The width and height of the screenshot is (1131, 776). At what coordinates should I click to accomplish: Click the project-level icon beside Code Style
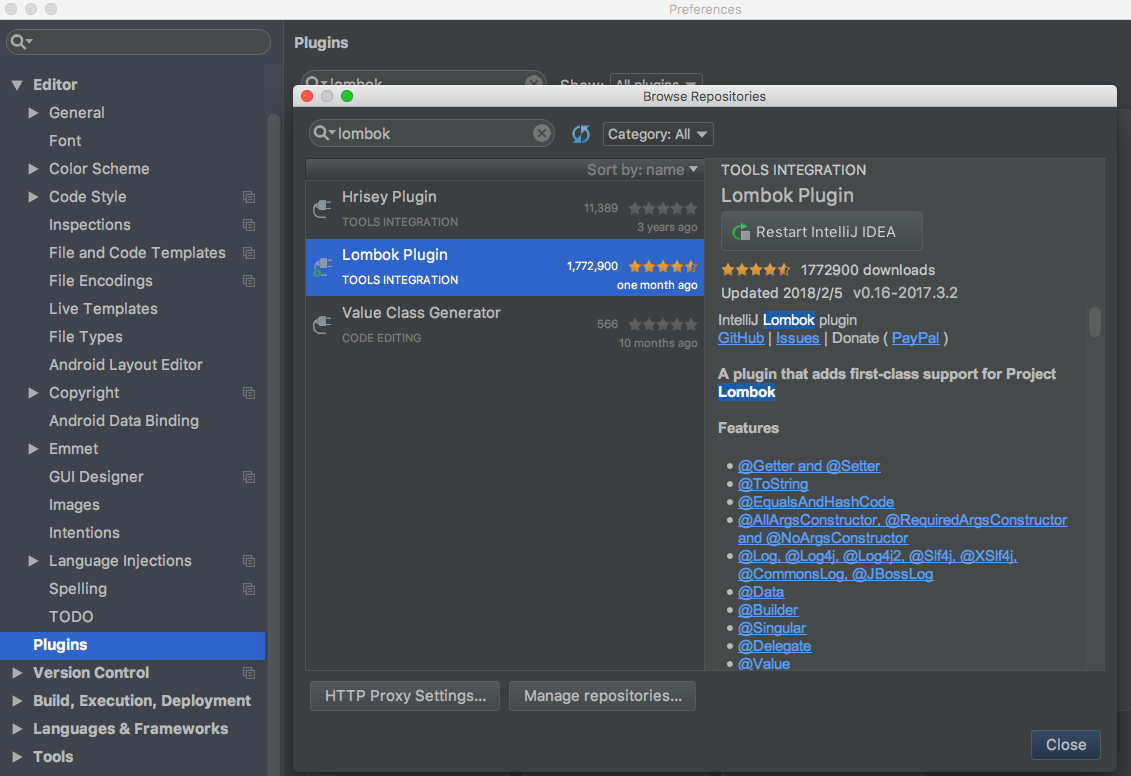click(249, 197)
